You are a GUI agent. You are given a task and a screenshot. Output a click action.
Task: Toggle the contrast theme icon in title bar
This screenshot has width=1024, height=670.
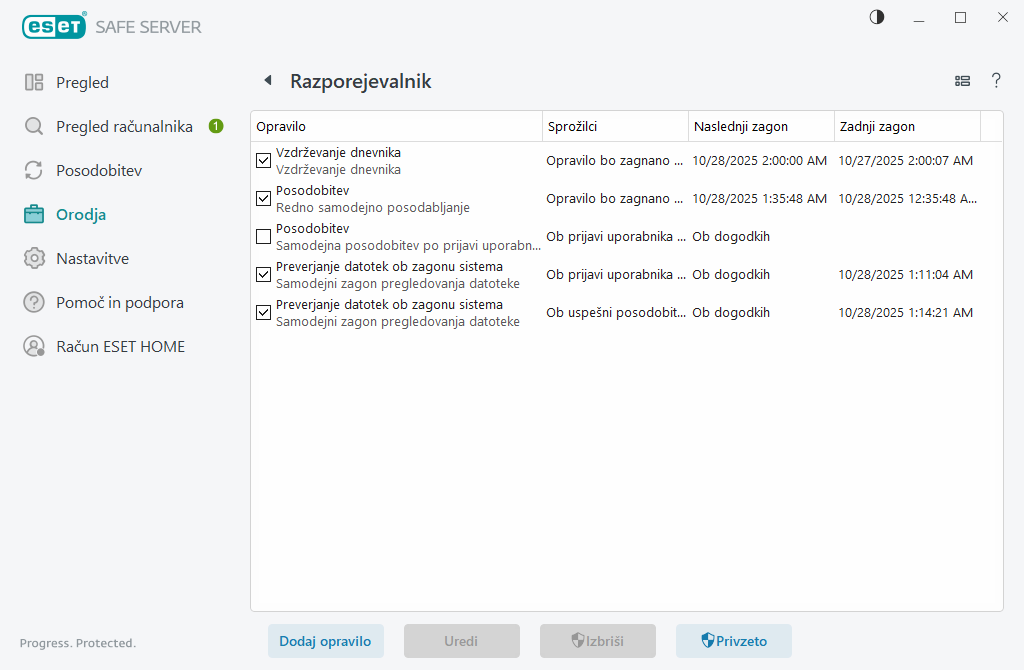pyautogui.click(x=877, y=17)
